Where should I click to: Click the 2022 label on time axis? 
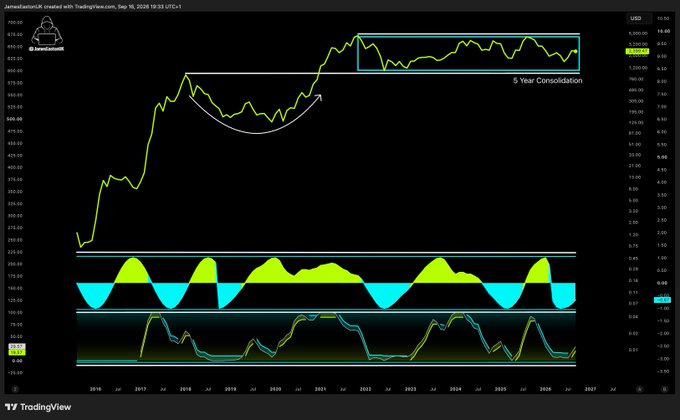(366, 389)
